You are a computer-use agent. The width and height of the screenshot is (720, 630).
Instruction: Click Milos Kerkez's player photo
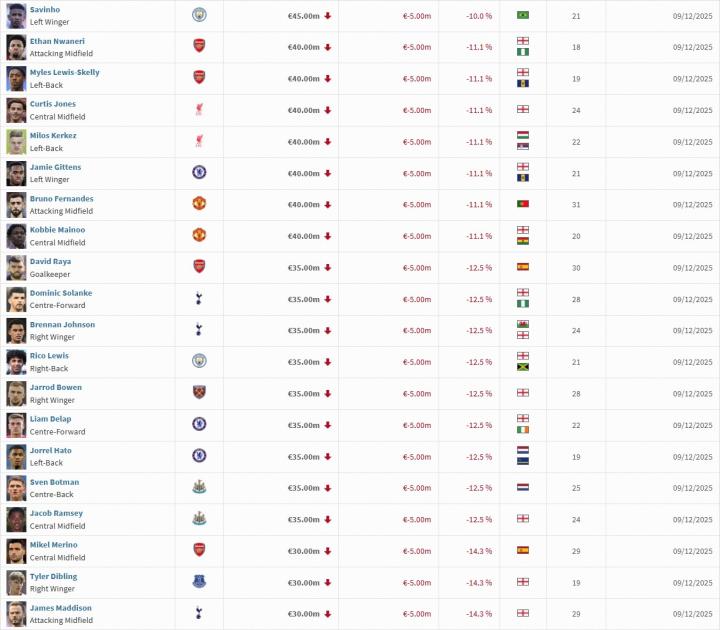click(16, 142)
